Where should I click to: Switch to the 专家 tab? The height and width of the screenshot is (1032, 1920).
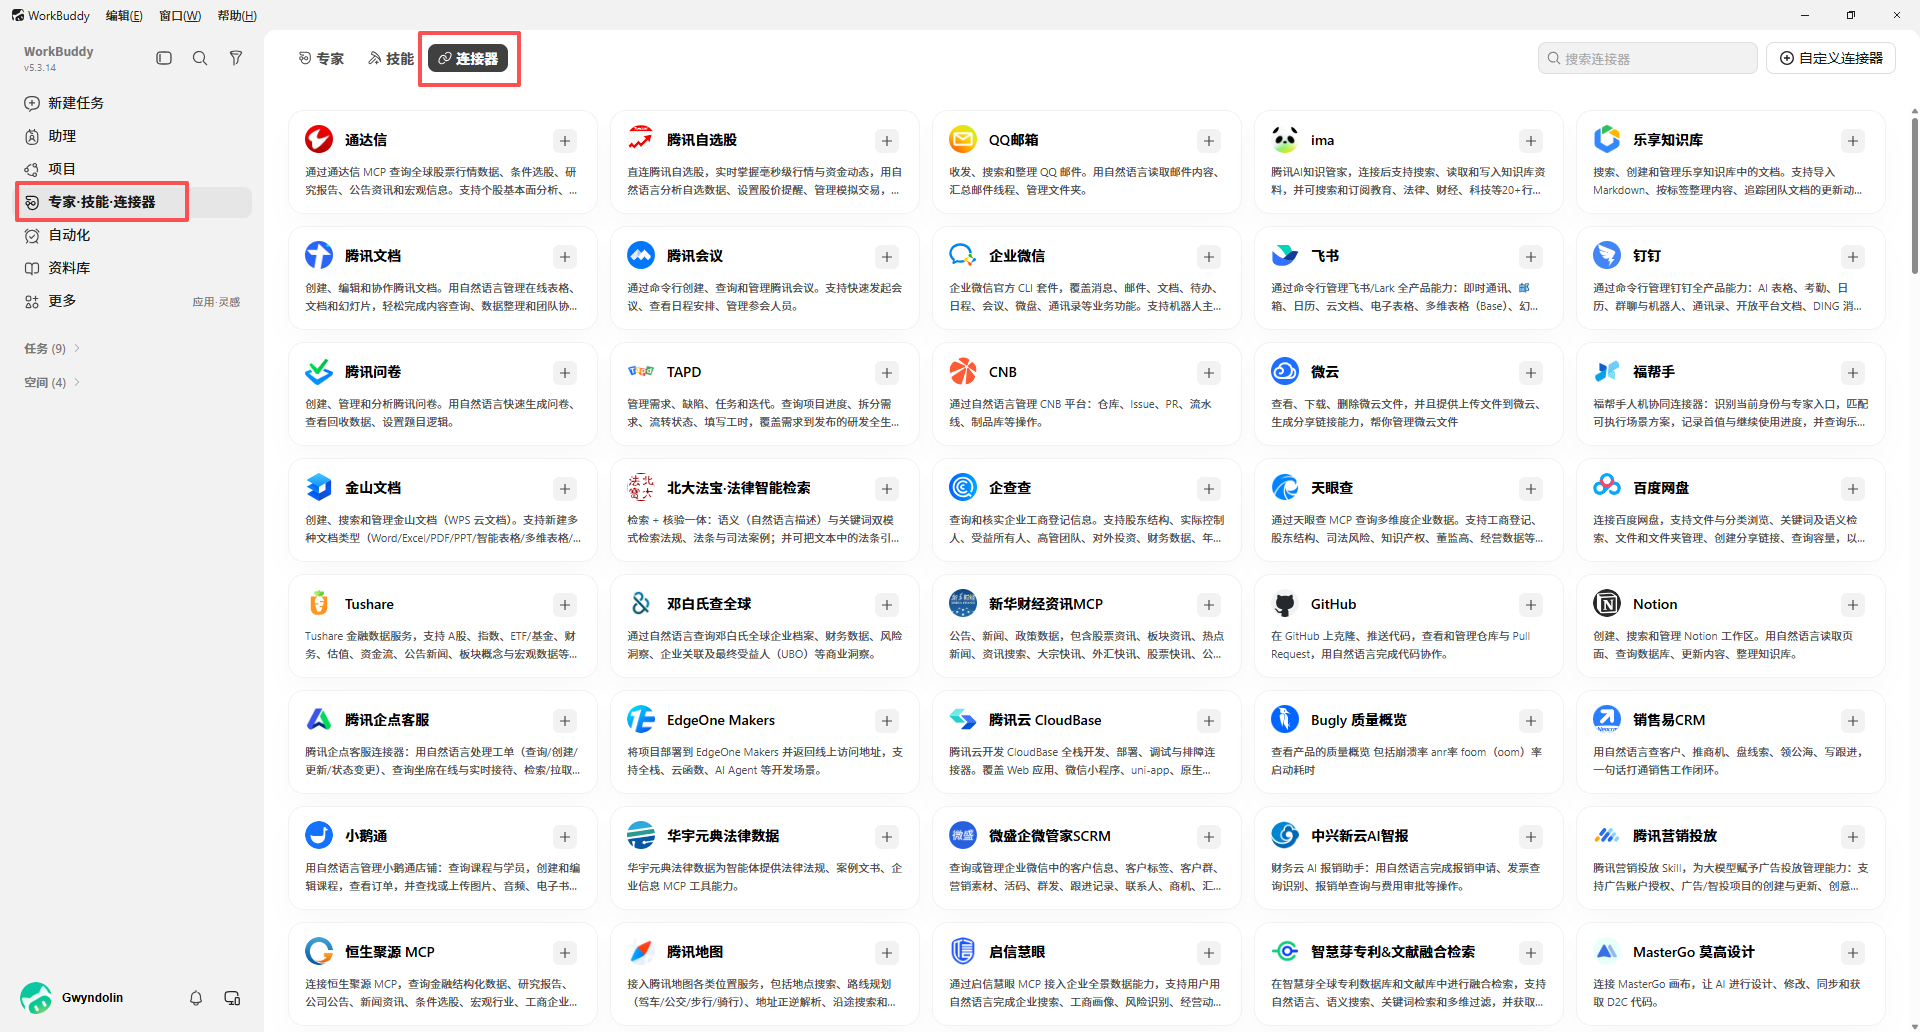pyautogui.click(x=321, y=59)
